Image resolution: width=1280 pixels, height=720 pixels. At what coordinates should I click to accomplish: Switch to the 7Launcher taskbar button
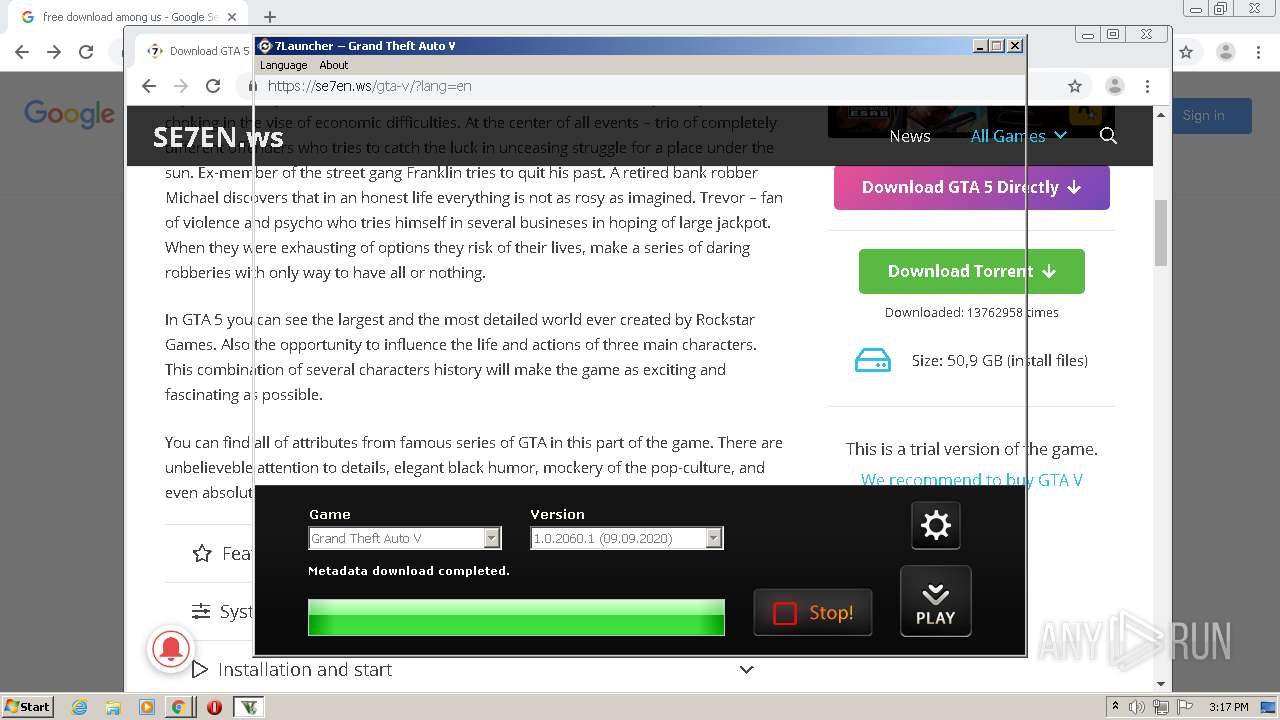click(x=249, y=707)
